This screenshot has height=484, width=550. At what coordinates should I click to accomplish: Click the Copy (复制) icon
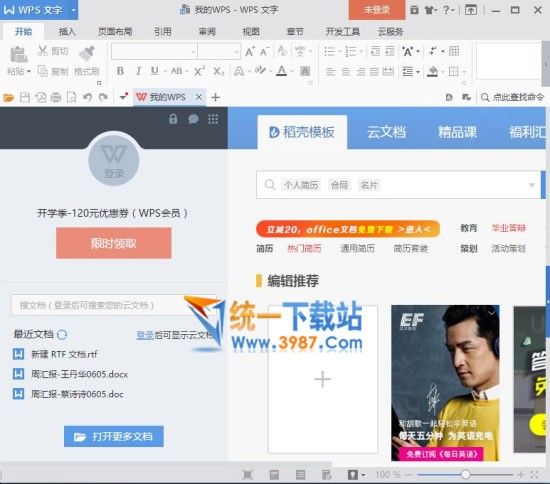(43, 71)
